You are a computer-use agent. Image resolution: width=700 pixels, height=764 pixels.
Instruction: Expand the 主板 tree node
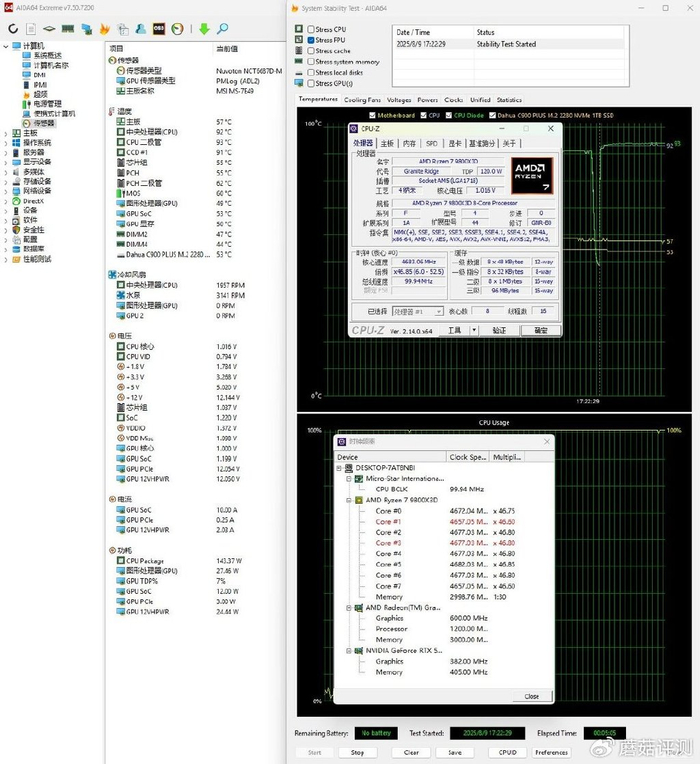(x=6, y=133)
